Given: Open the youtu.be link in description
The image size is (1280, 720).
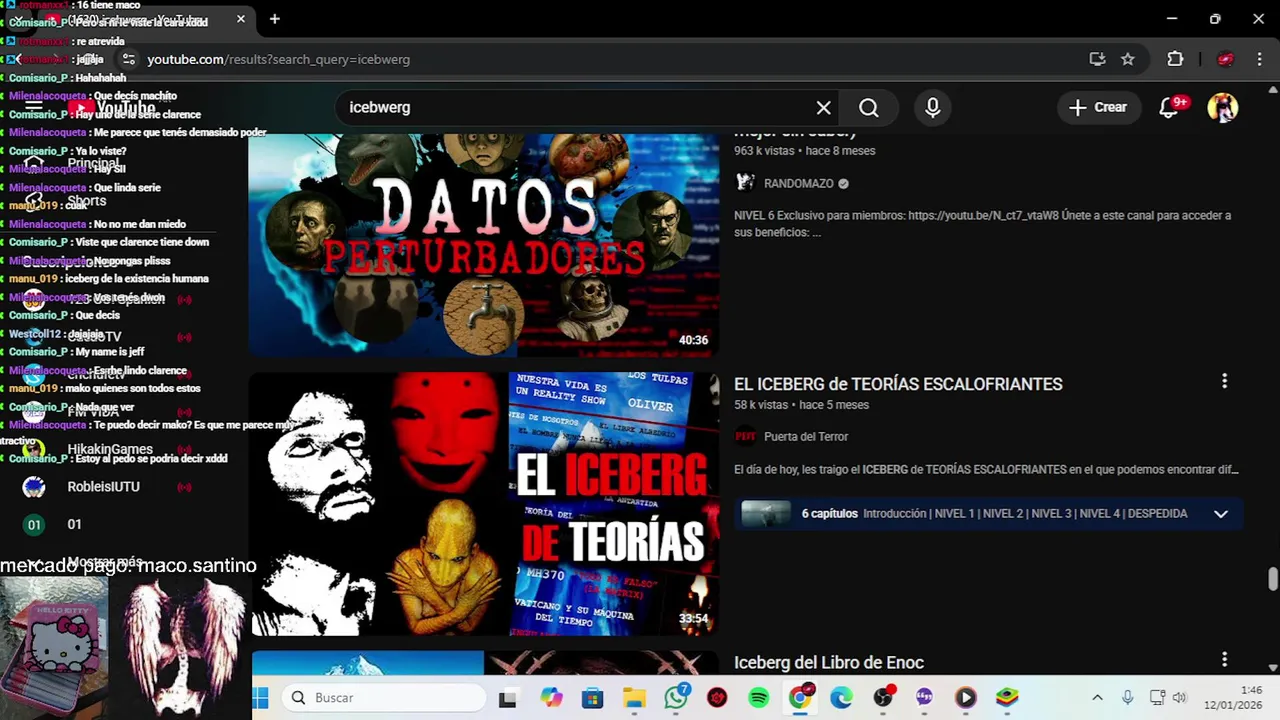Looking at the screenshot, I should pyautogui.click(x=982, y=215).
